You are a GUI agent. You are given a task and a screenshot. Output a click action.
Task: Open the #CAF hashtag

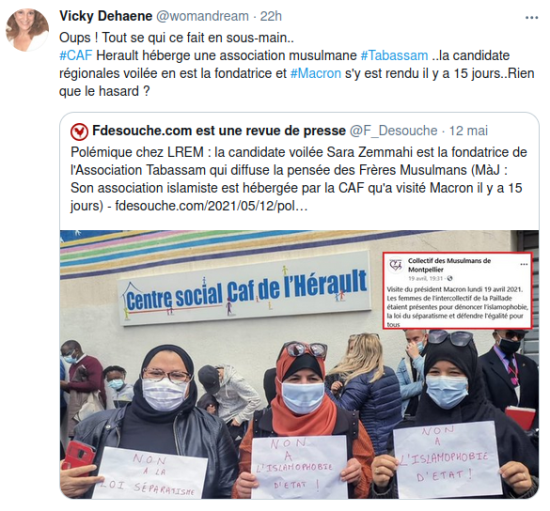(x=76, y=55)
